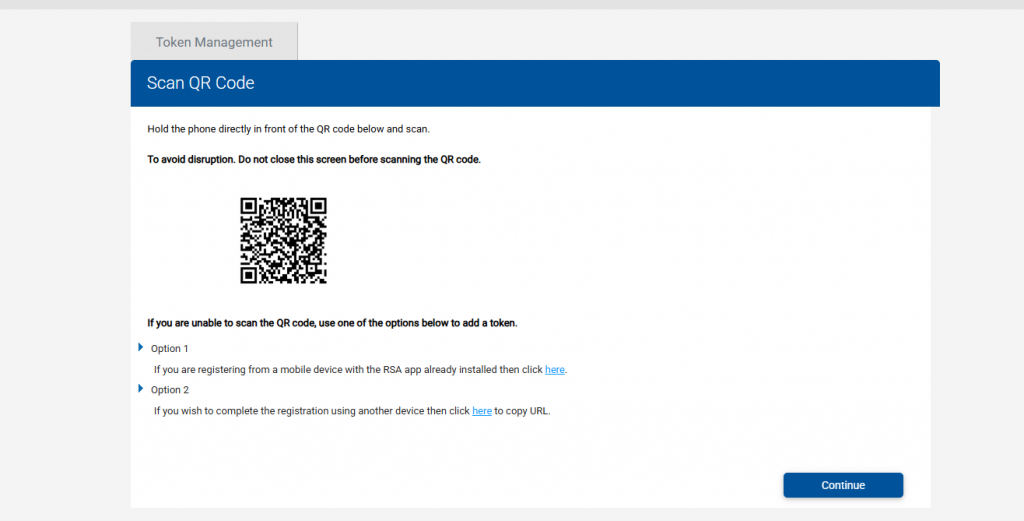Expand the Option 2 disclosure triangle
The height and width of the screenshot is (521, 1024).
140,388
